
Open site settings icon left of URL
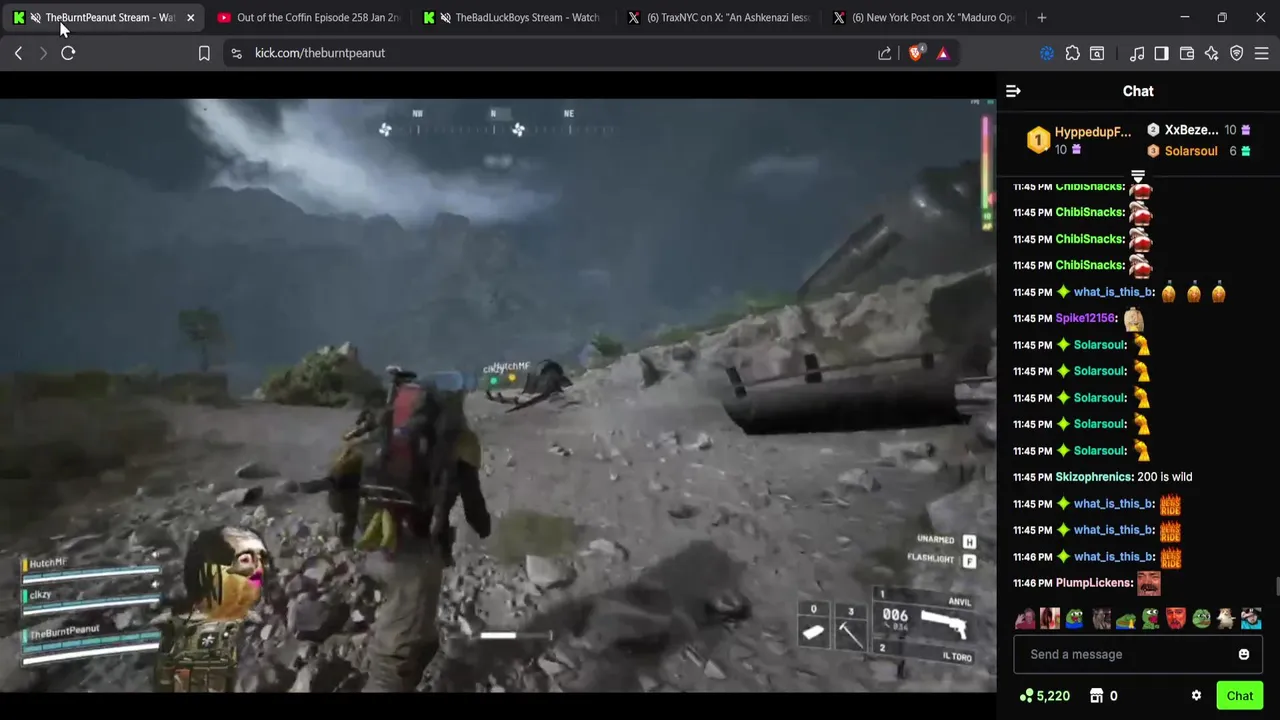(236, 53)
